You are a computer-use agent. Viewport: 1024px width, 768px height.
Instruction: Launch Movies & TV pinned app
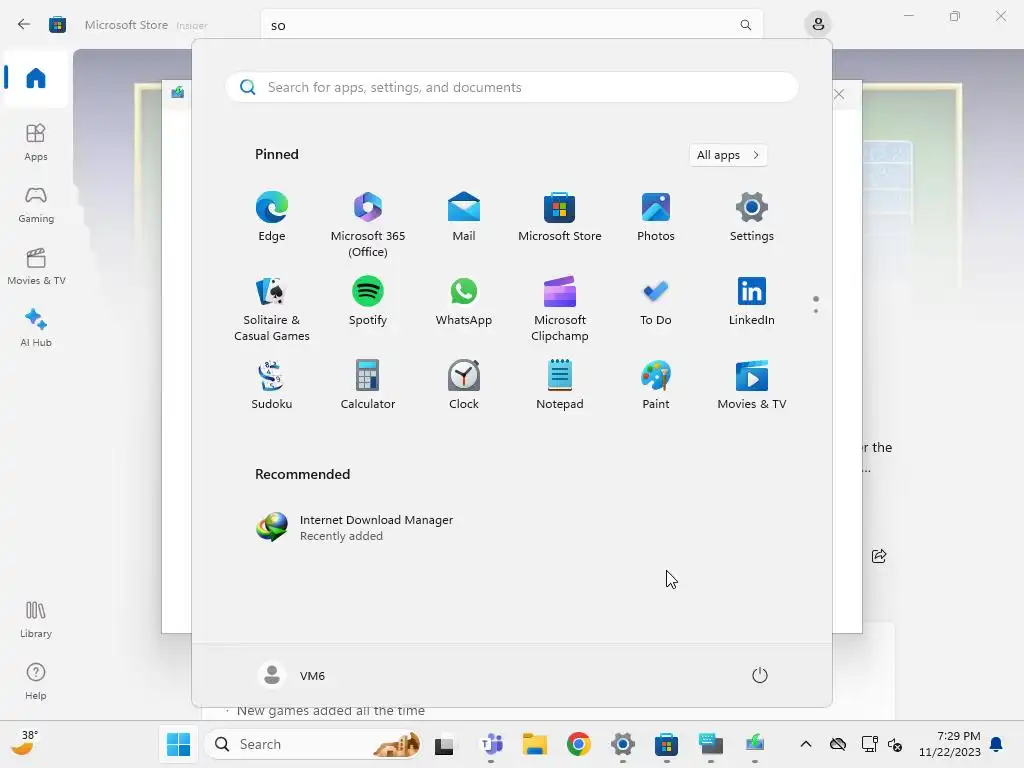tap(752, 385)
